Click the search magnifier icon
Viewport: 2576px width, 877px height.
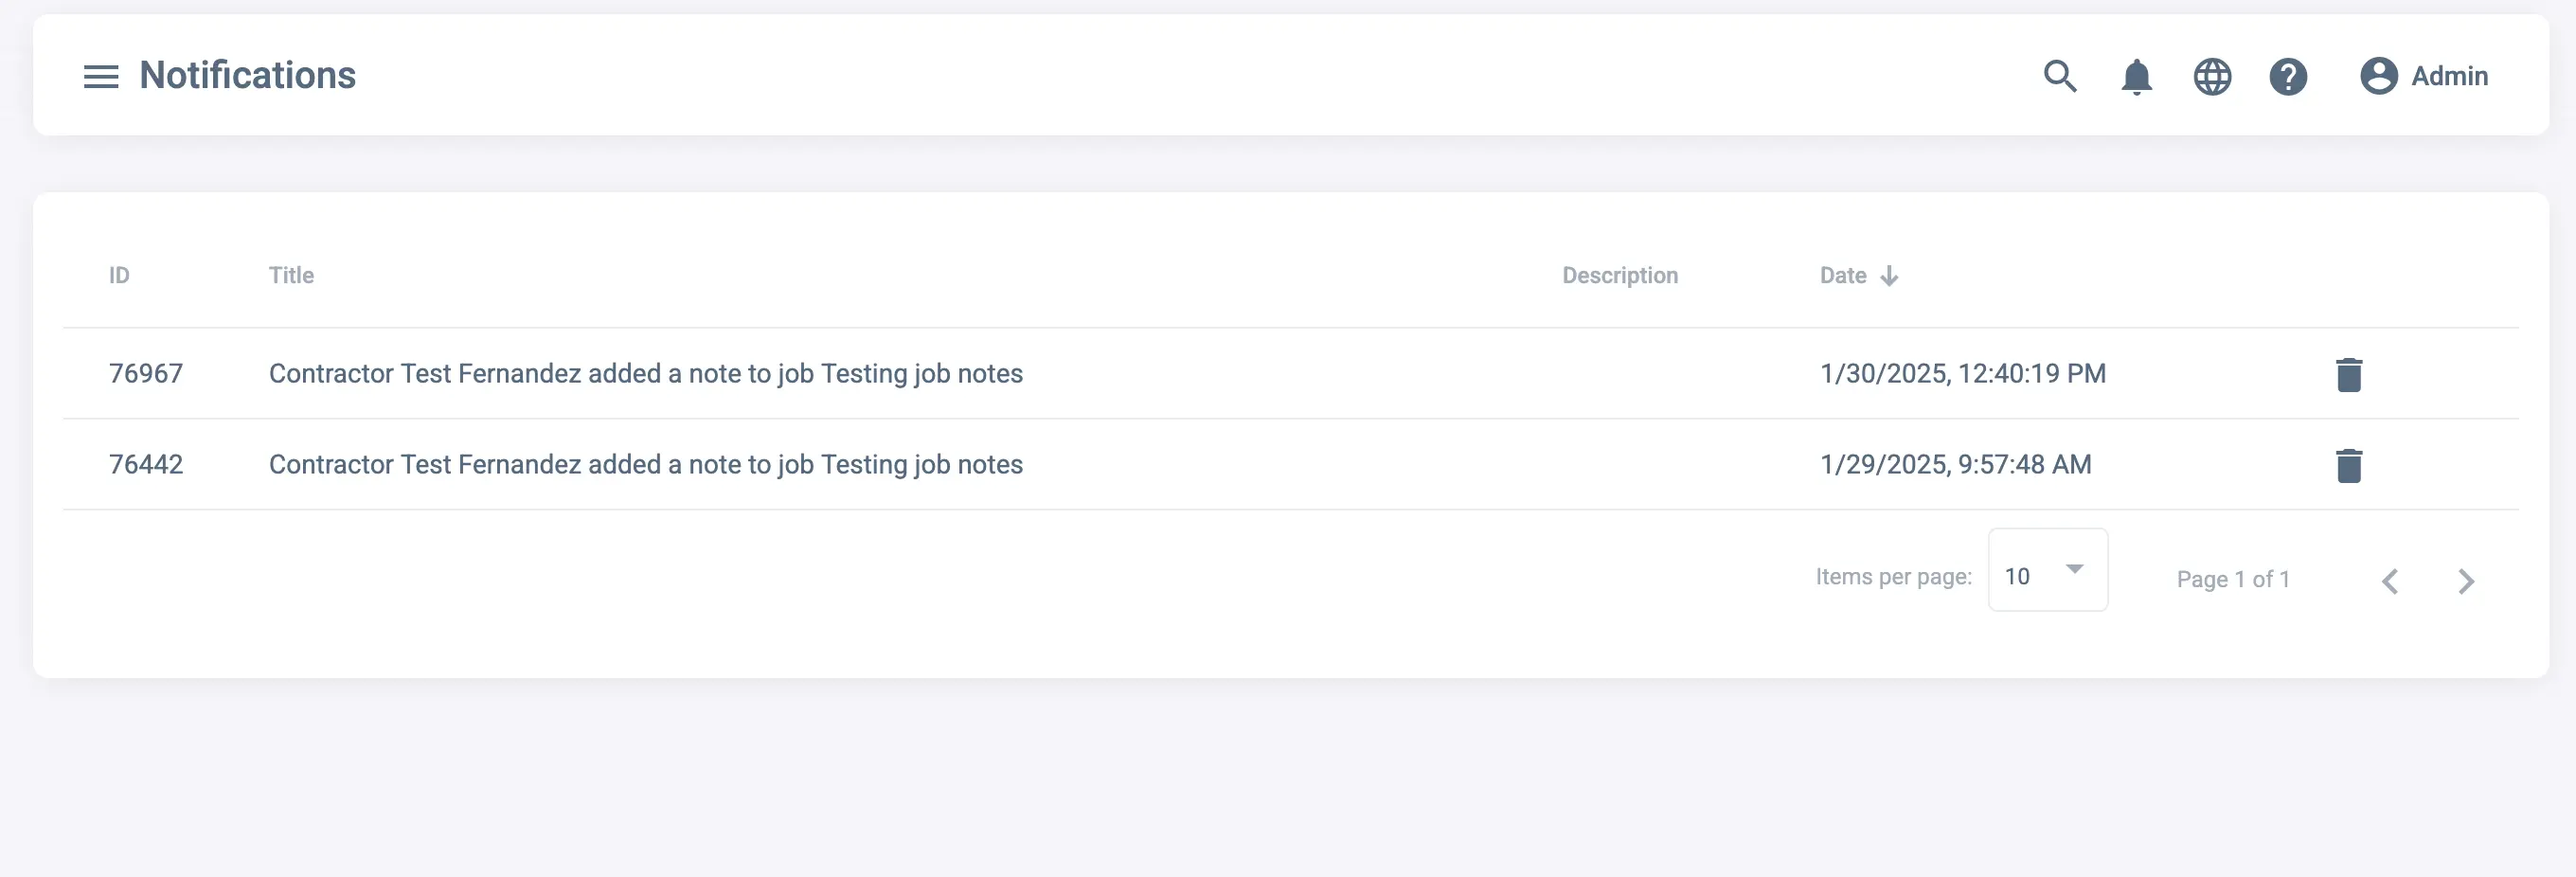click(2059, 76)
